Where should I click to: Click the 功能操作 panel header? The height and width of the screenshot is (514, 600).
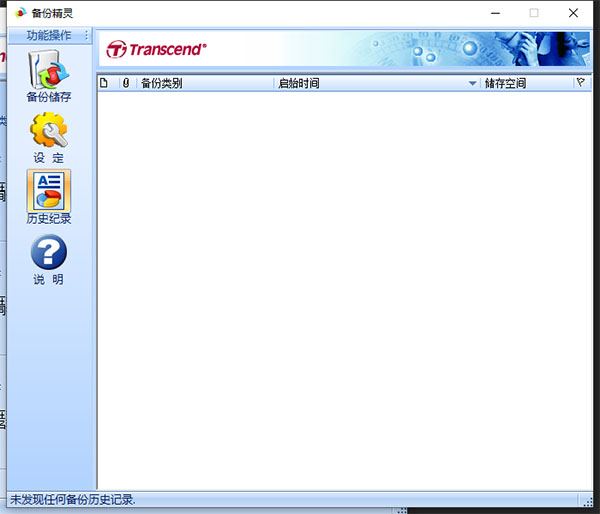pos(50,35)
